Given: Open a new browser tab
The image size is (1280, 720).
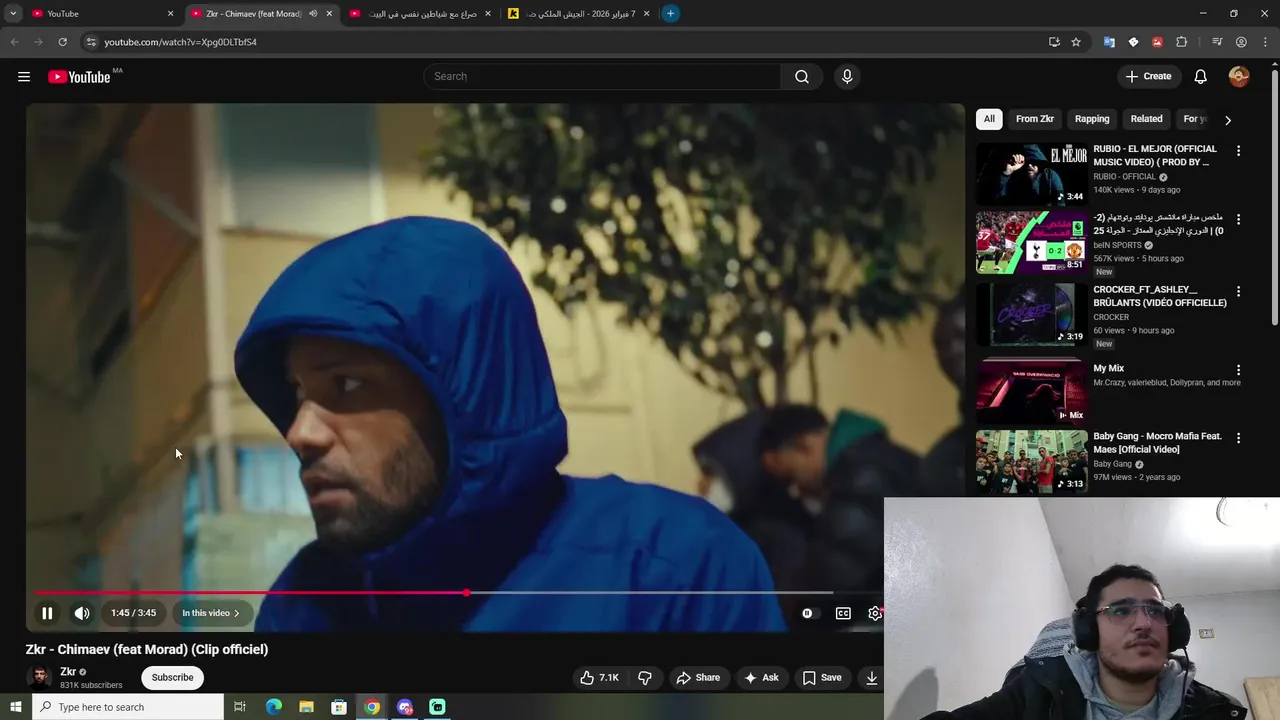Looking at the screenshot, I should pos(670,14).
